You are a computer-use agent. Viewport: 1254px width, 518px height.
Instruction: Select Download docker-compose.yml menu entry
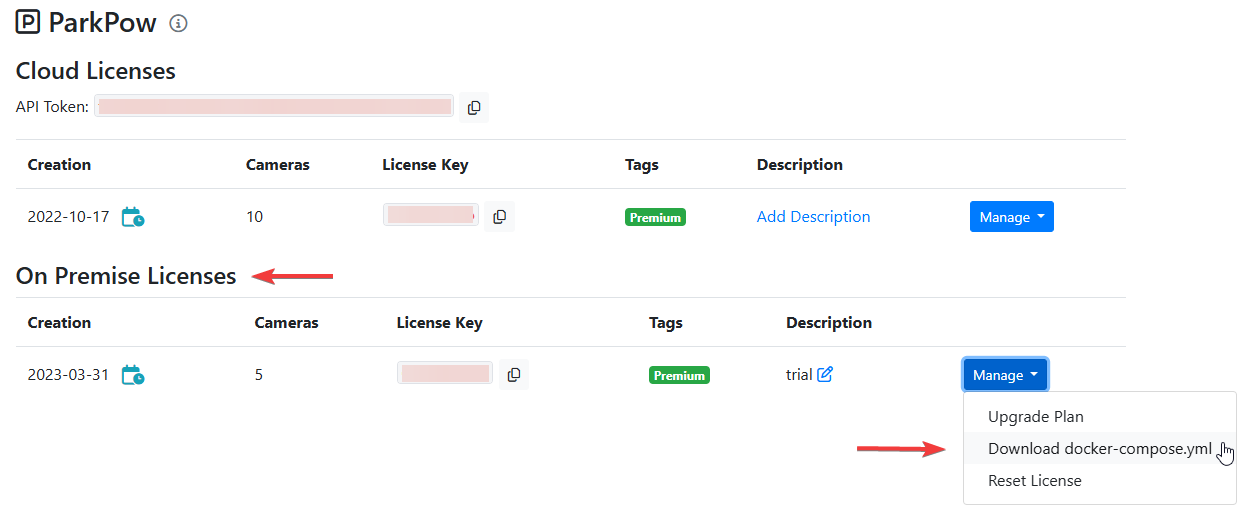pyautogui.click(x=1100, y=448)
